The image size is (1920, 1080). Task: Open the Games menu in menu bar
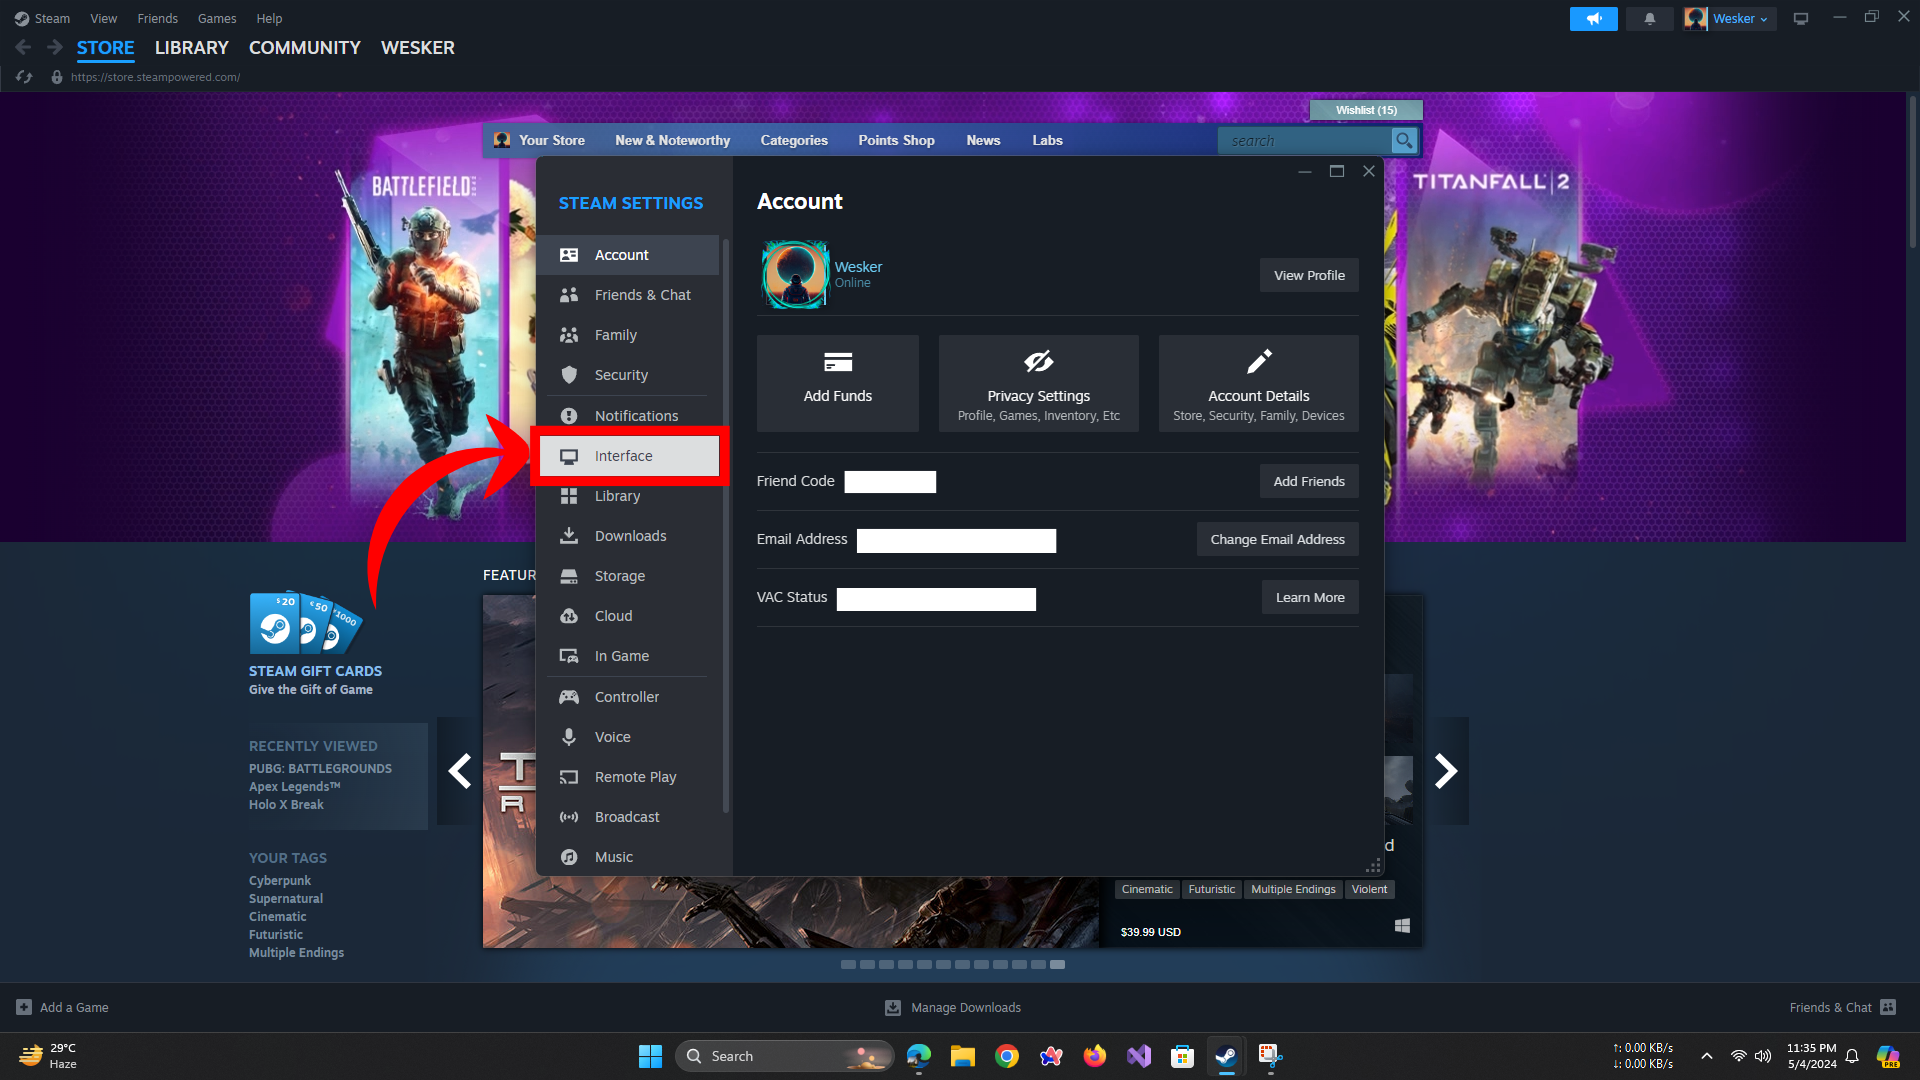point(216,19)
